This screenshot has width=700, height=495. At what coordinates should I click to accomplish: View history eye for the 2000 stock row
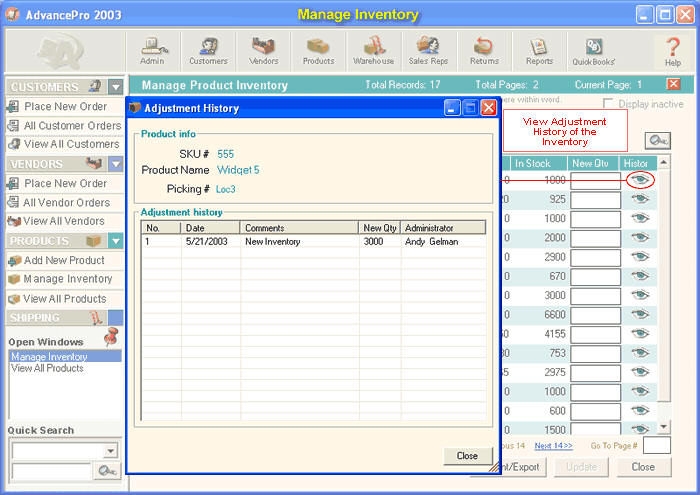(x=640, y=237)
